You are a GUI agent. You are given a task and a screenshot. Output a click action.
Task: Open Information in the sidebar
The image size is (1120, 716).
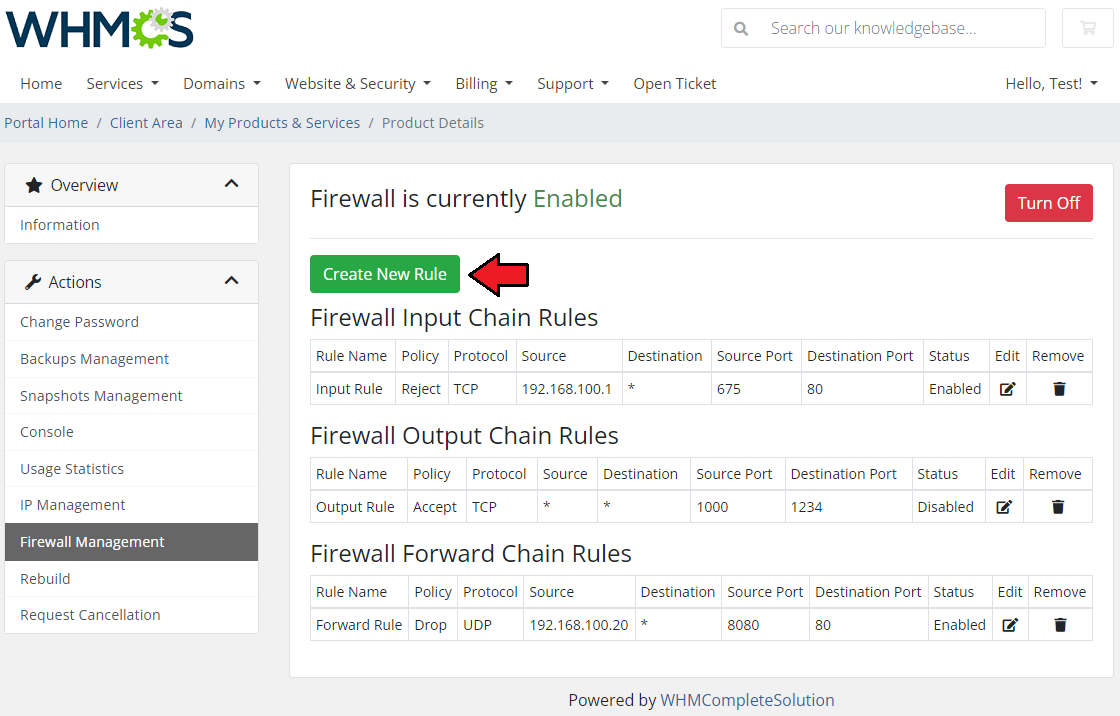pos(131,225)
